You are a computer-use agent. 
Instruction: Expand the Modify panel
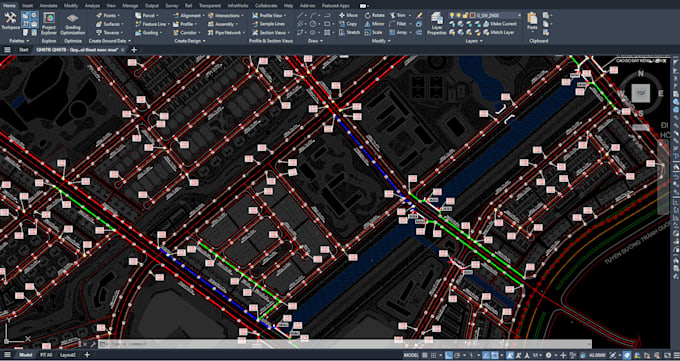(382, 41)
